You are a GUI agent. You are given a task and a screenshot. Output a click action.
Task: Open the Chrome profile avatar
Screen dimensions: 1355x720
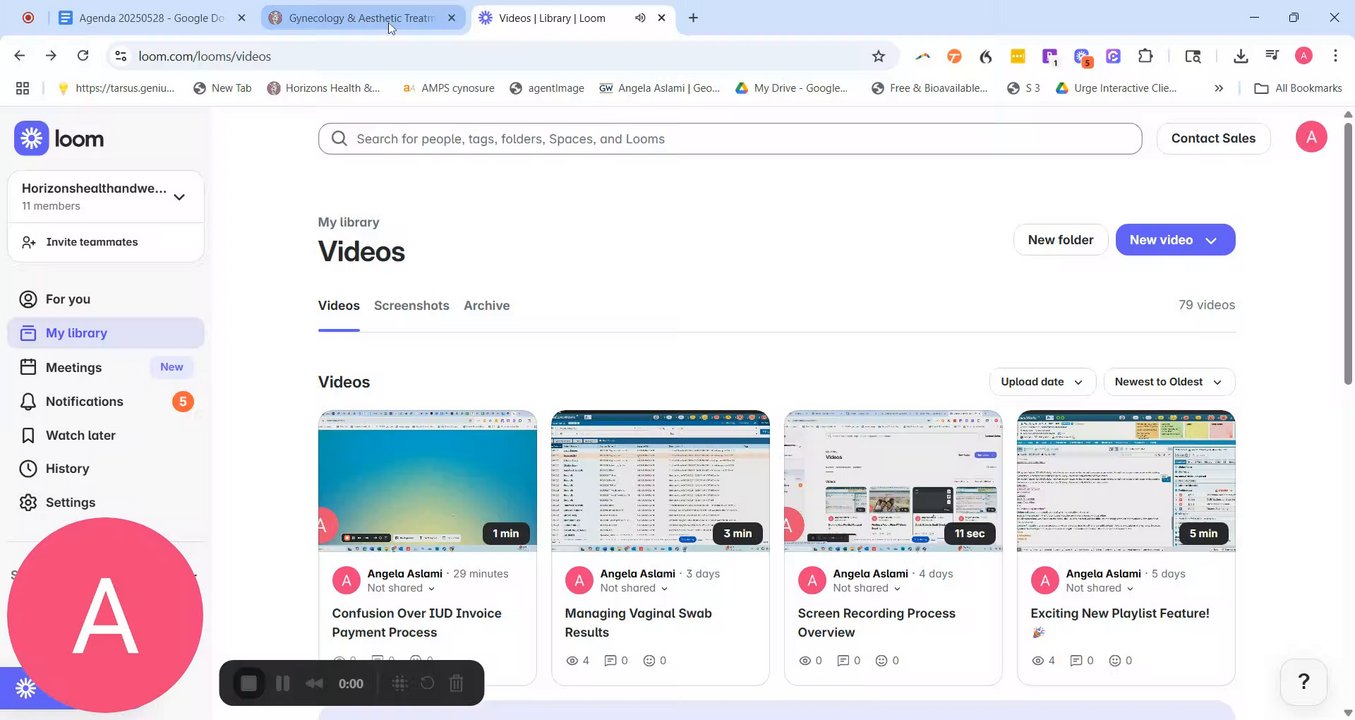click(x=1303, y=56)
